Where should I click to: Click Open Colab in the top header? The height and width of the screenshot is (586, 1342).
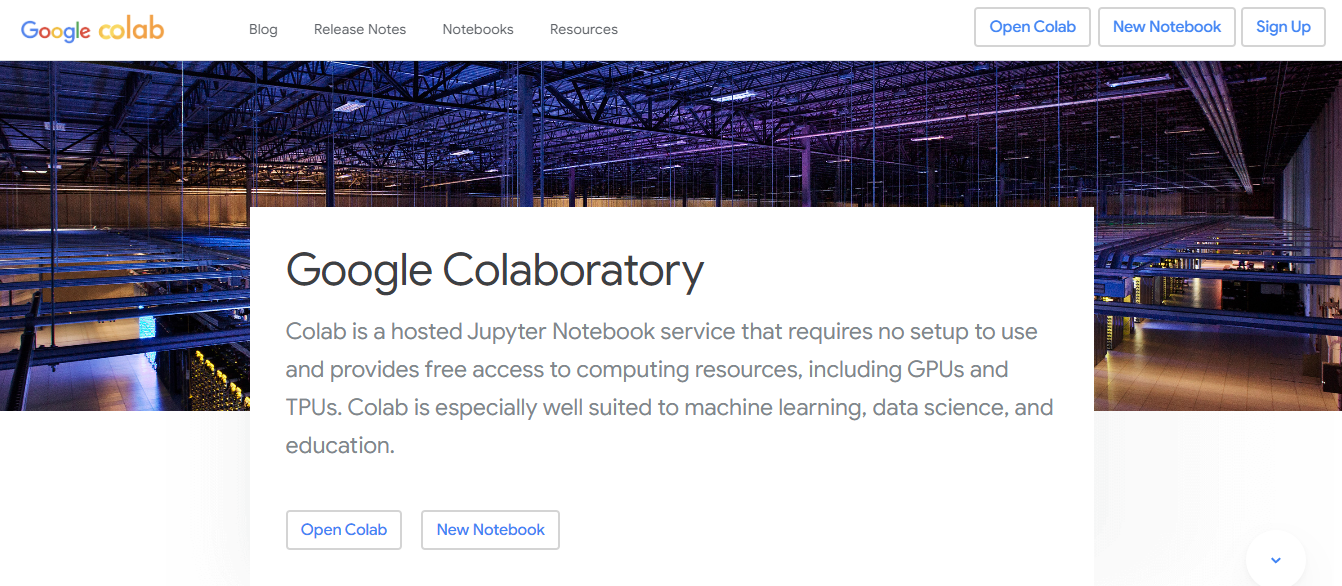pyautogui.click(x=1033, y=27)
